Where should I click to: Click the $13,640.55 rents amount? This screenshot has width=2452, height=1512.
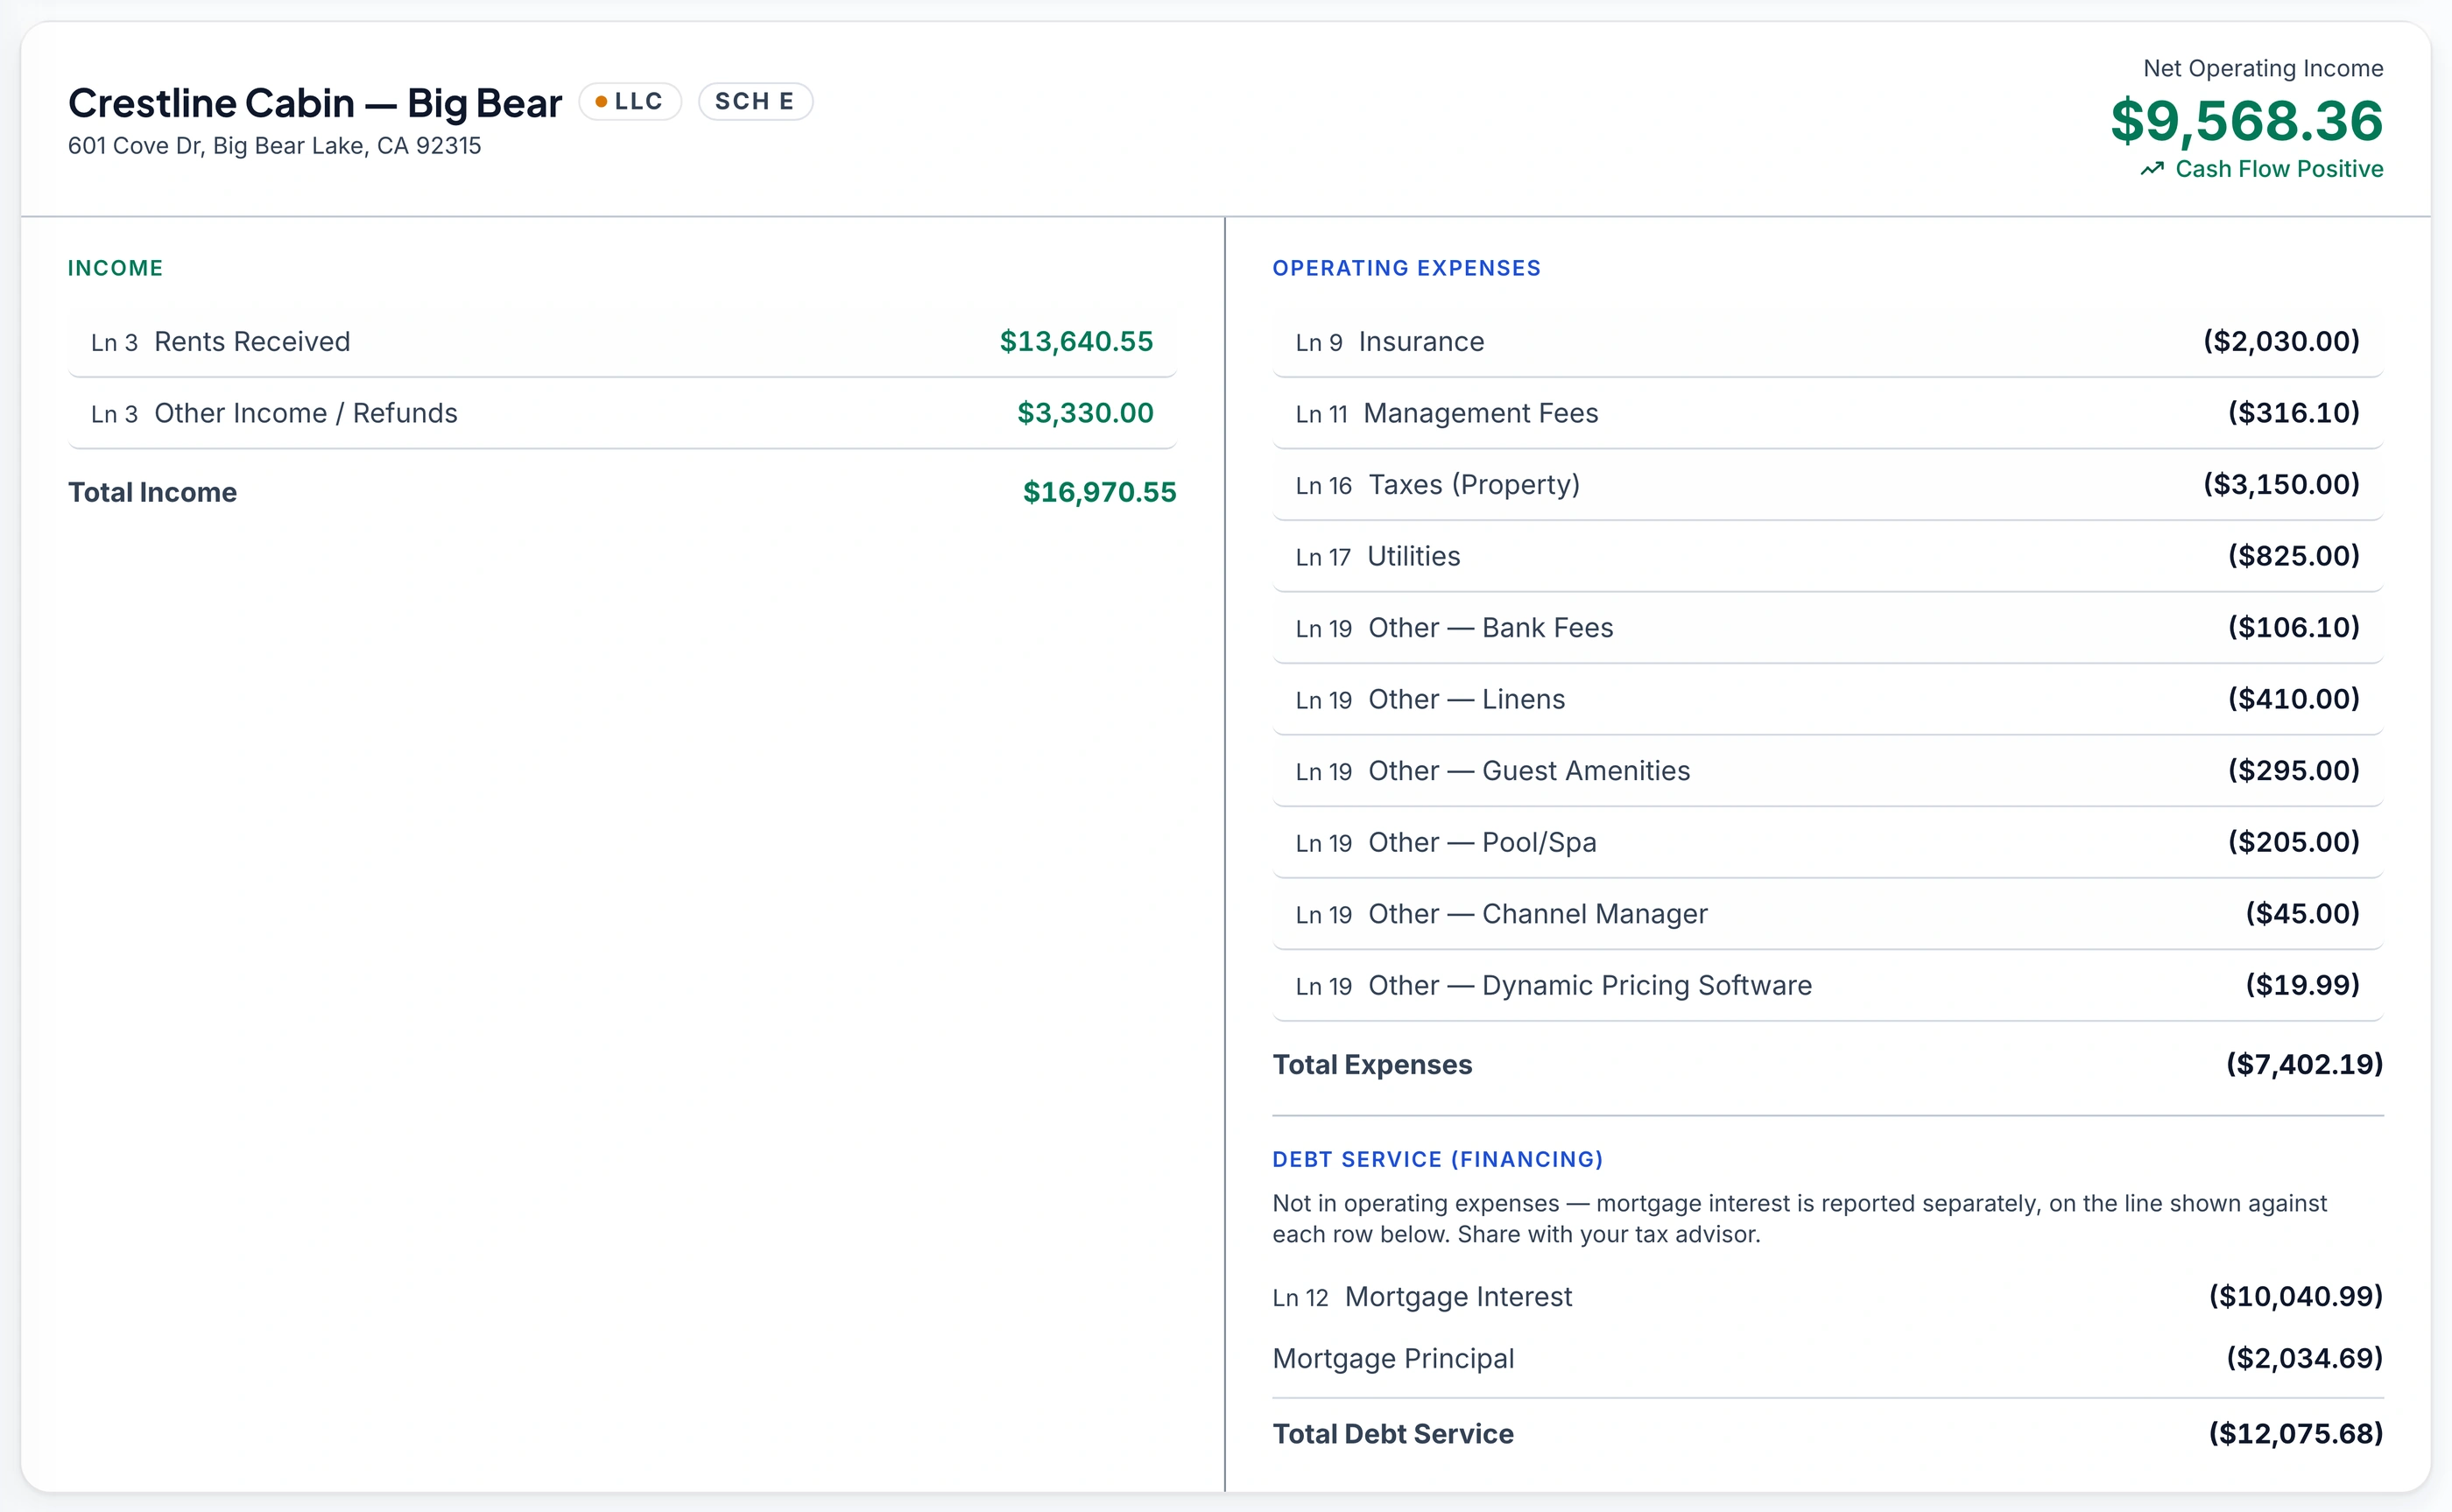pyautogui.click(x=1076, y=342)
